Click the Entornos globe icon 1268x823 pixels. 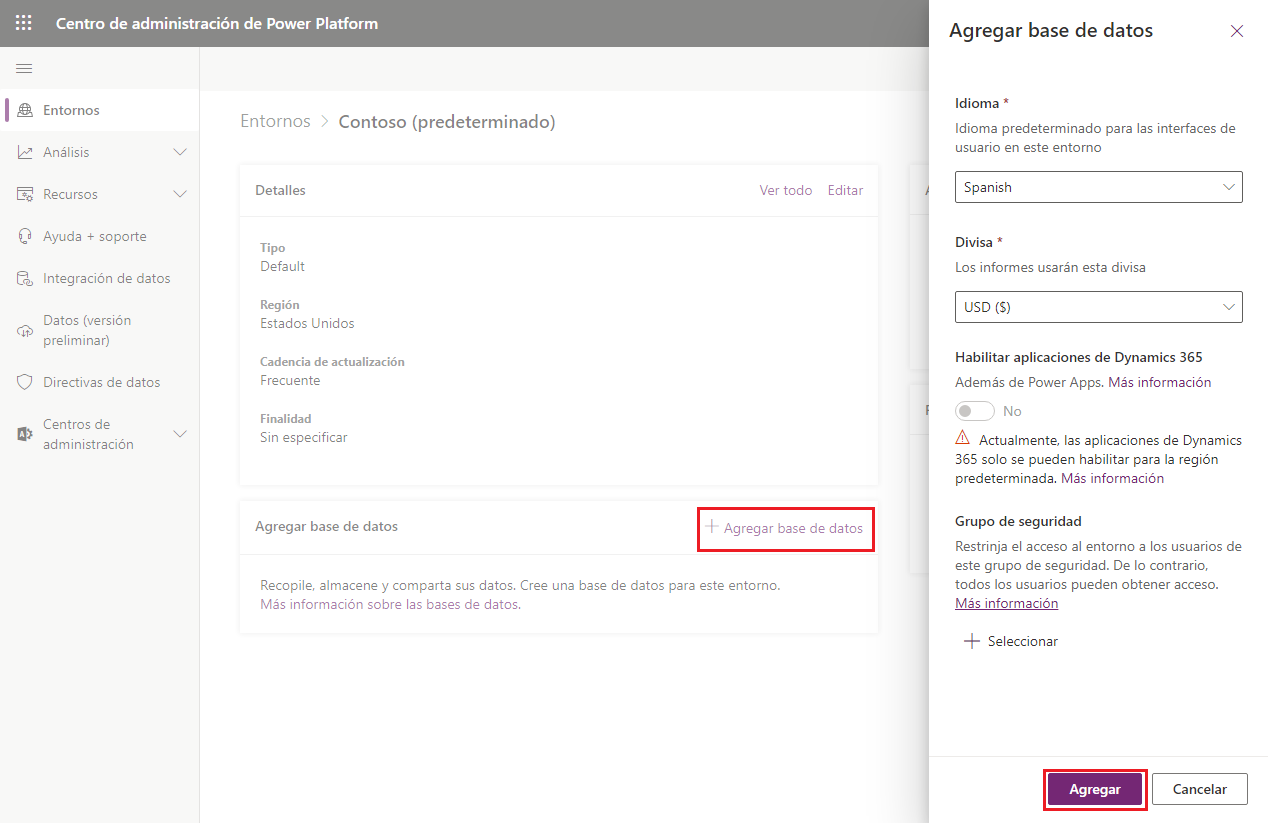coord(25,110)
